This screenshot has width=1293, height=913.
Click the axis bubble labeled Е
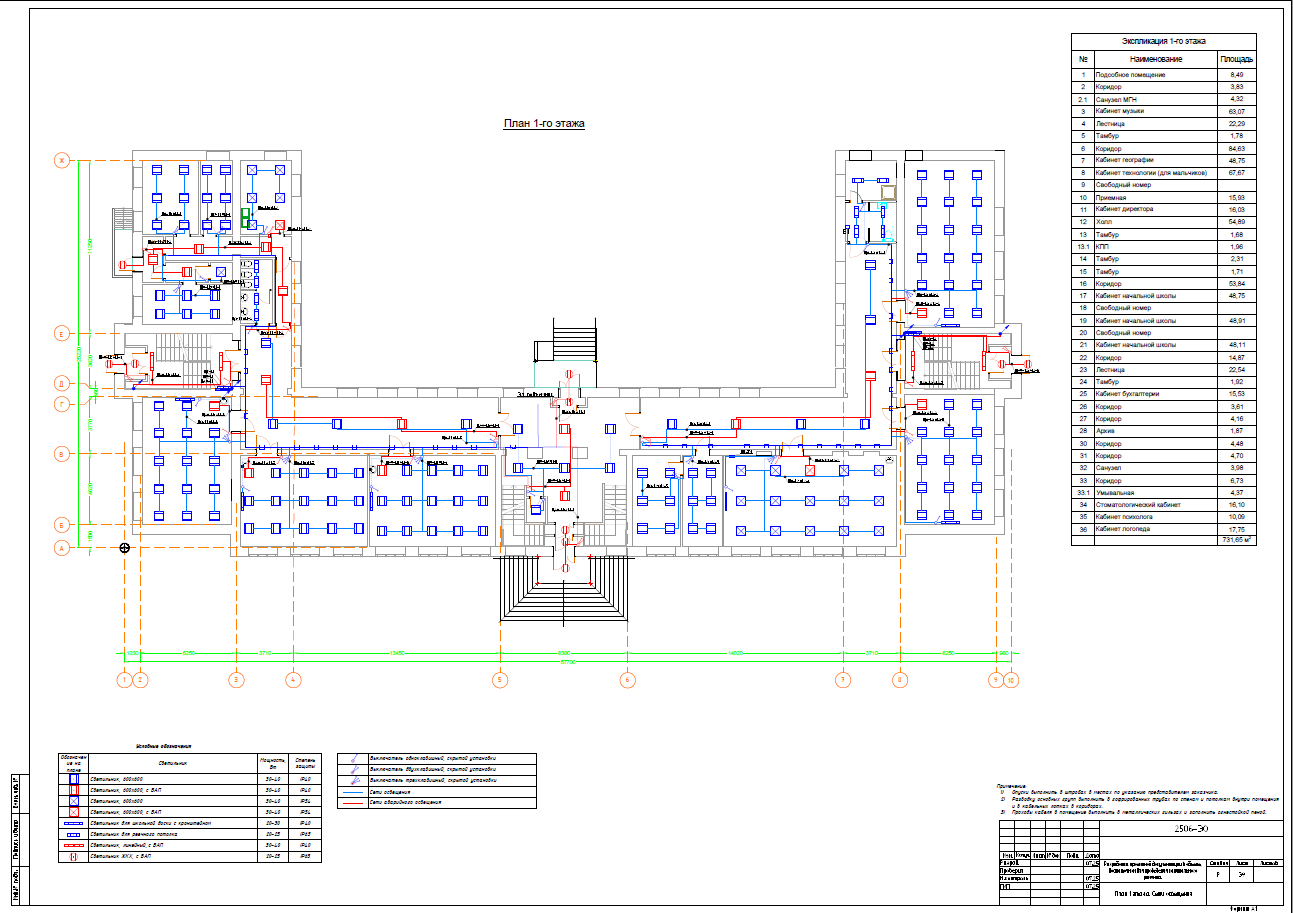tap(60, 333)
